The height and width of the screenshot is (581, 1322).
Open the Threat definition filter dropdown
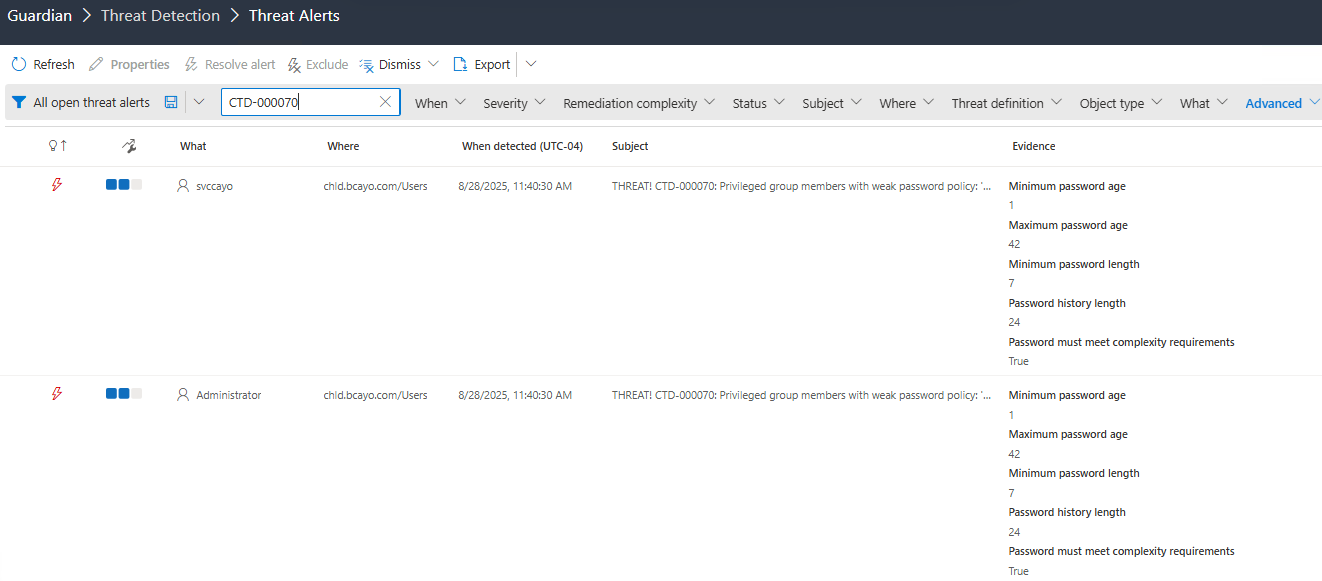click(1006, 103)
